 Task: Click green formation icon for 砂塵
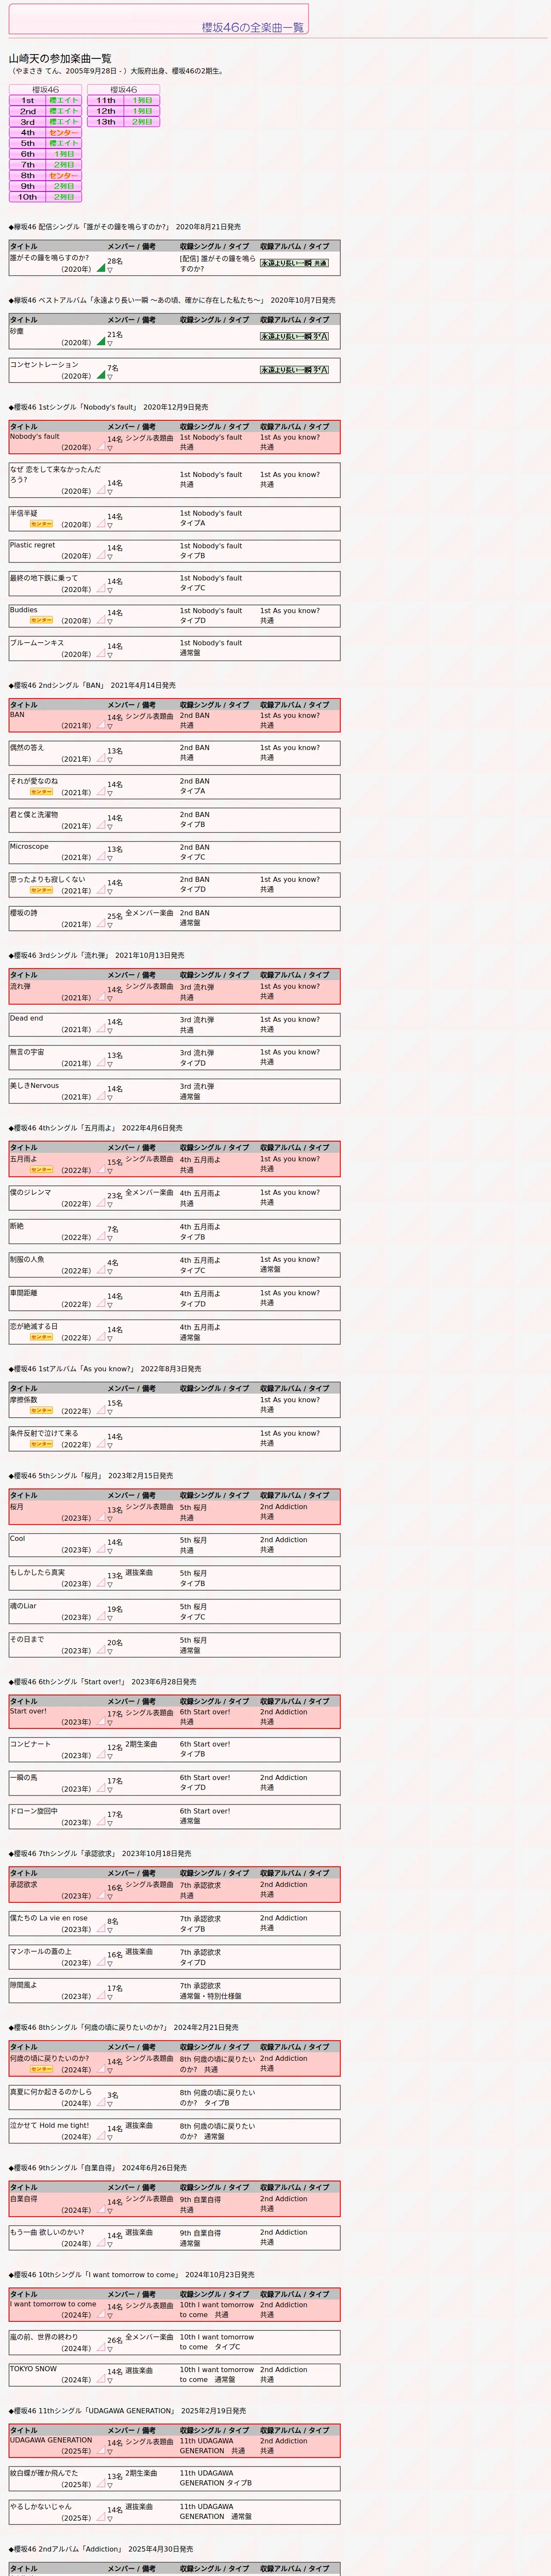[x=100, y=341]
